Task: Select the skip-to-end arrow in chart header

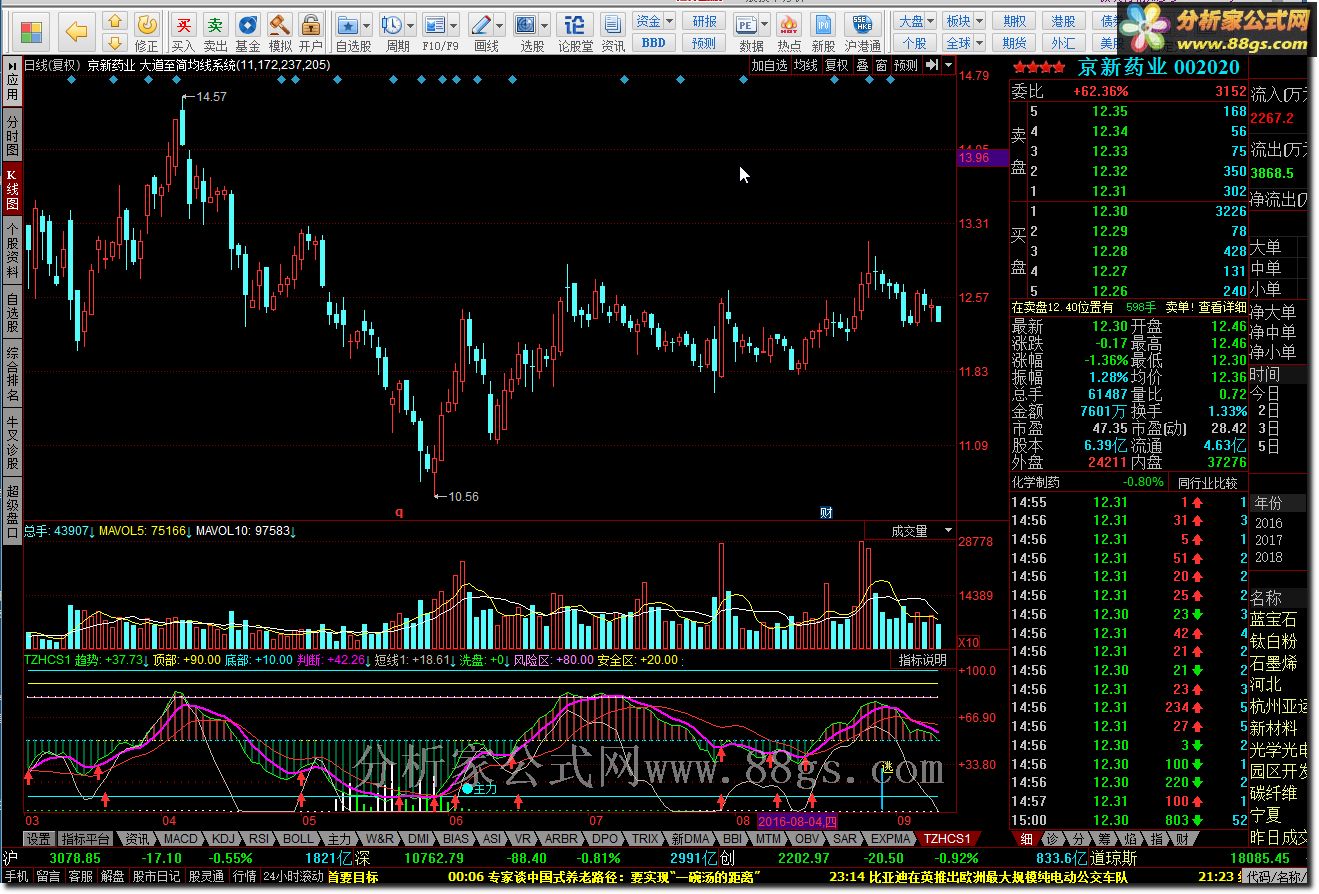Action: tap(932, 65)
